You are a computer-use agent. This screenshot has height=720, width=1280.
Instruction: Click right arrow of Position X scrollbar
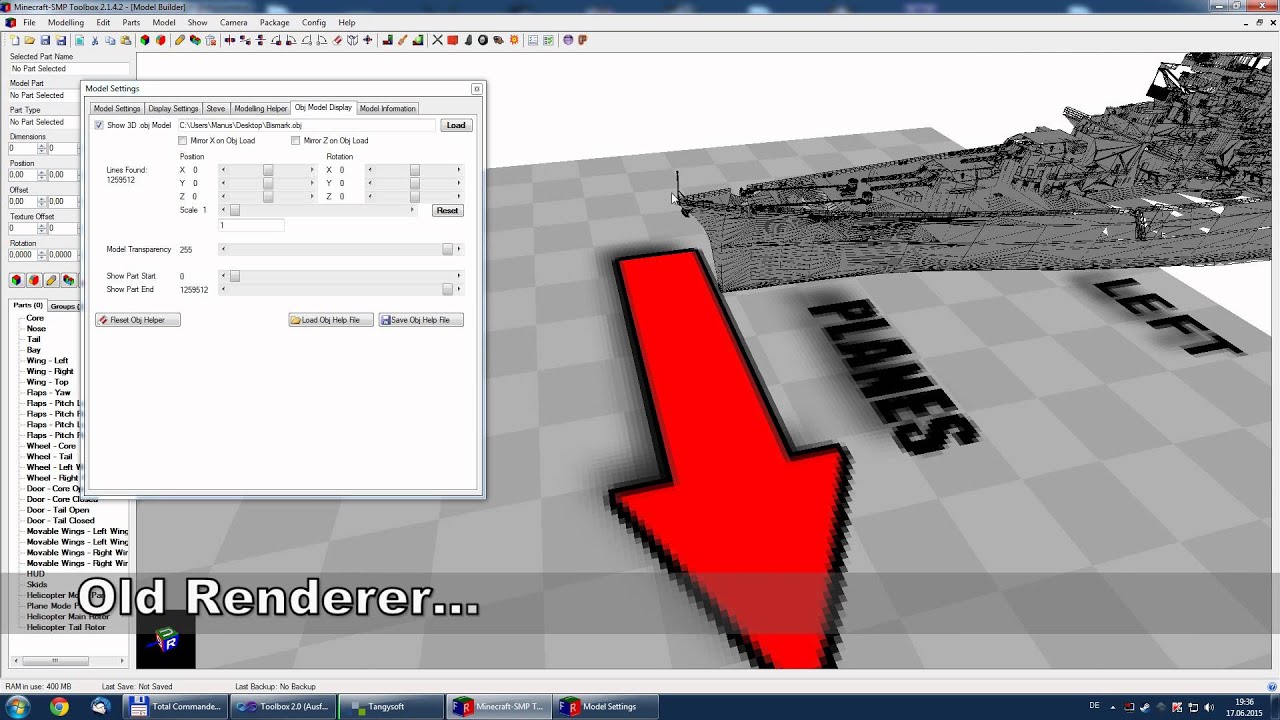click(x=312, y=170)
